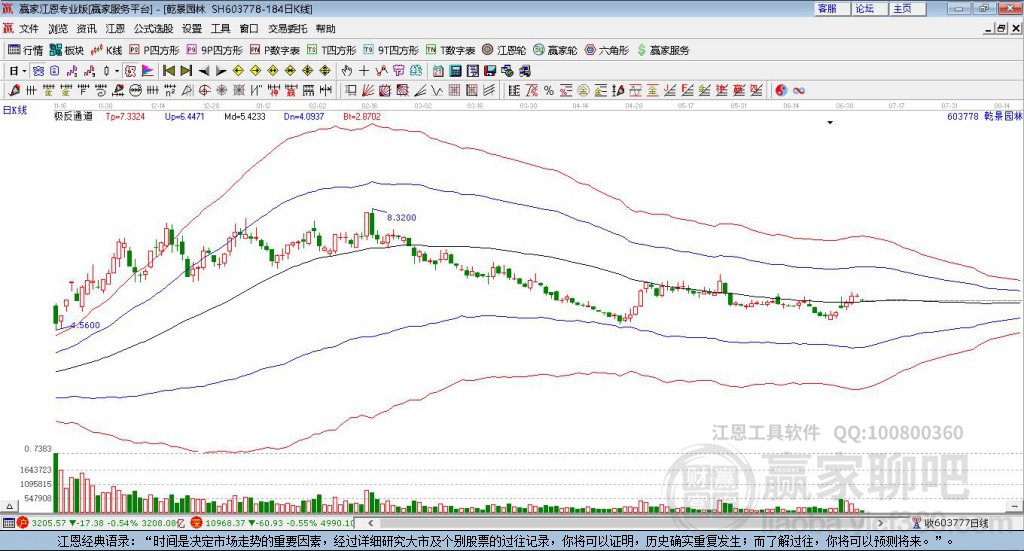Viewport: 1024px width, 551px height.
Task: Step right with black right arrow
Action: [221, 71]
